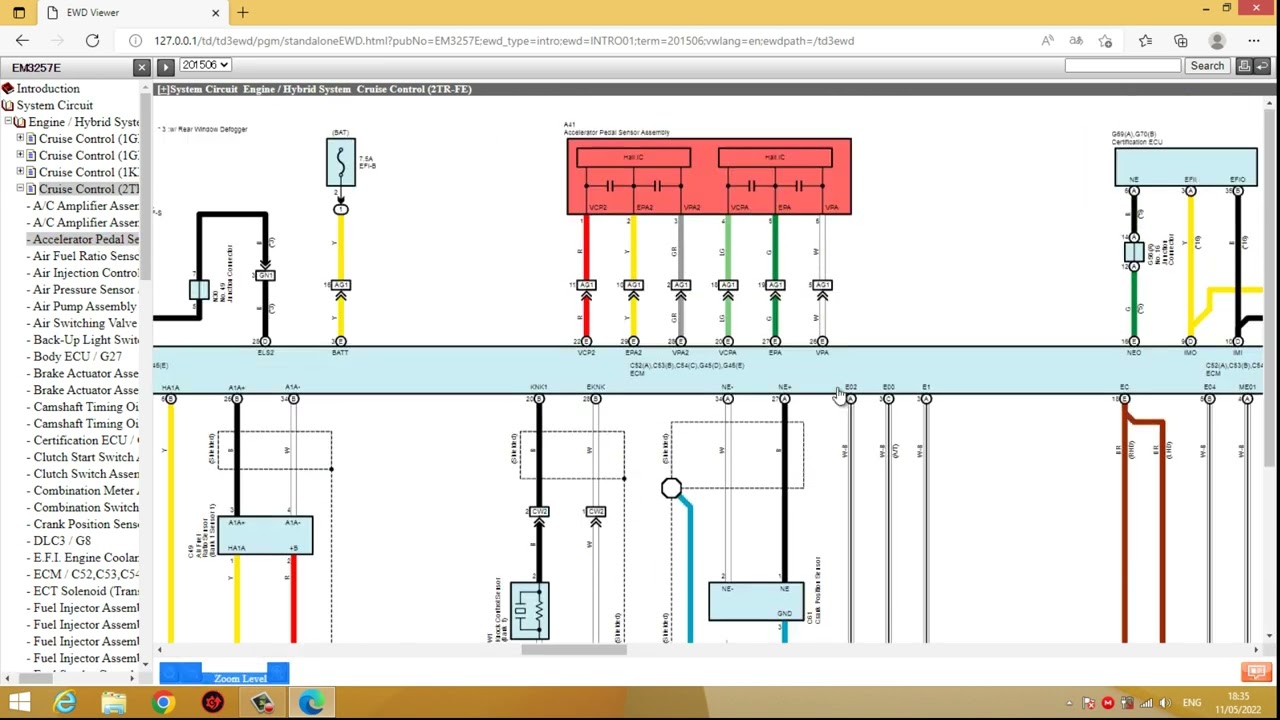Go back to the previous browser page
This screenshot has height=720, width=1280.
coord(22,41)
